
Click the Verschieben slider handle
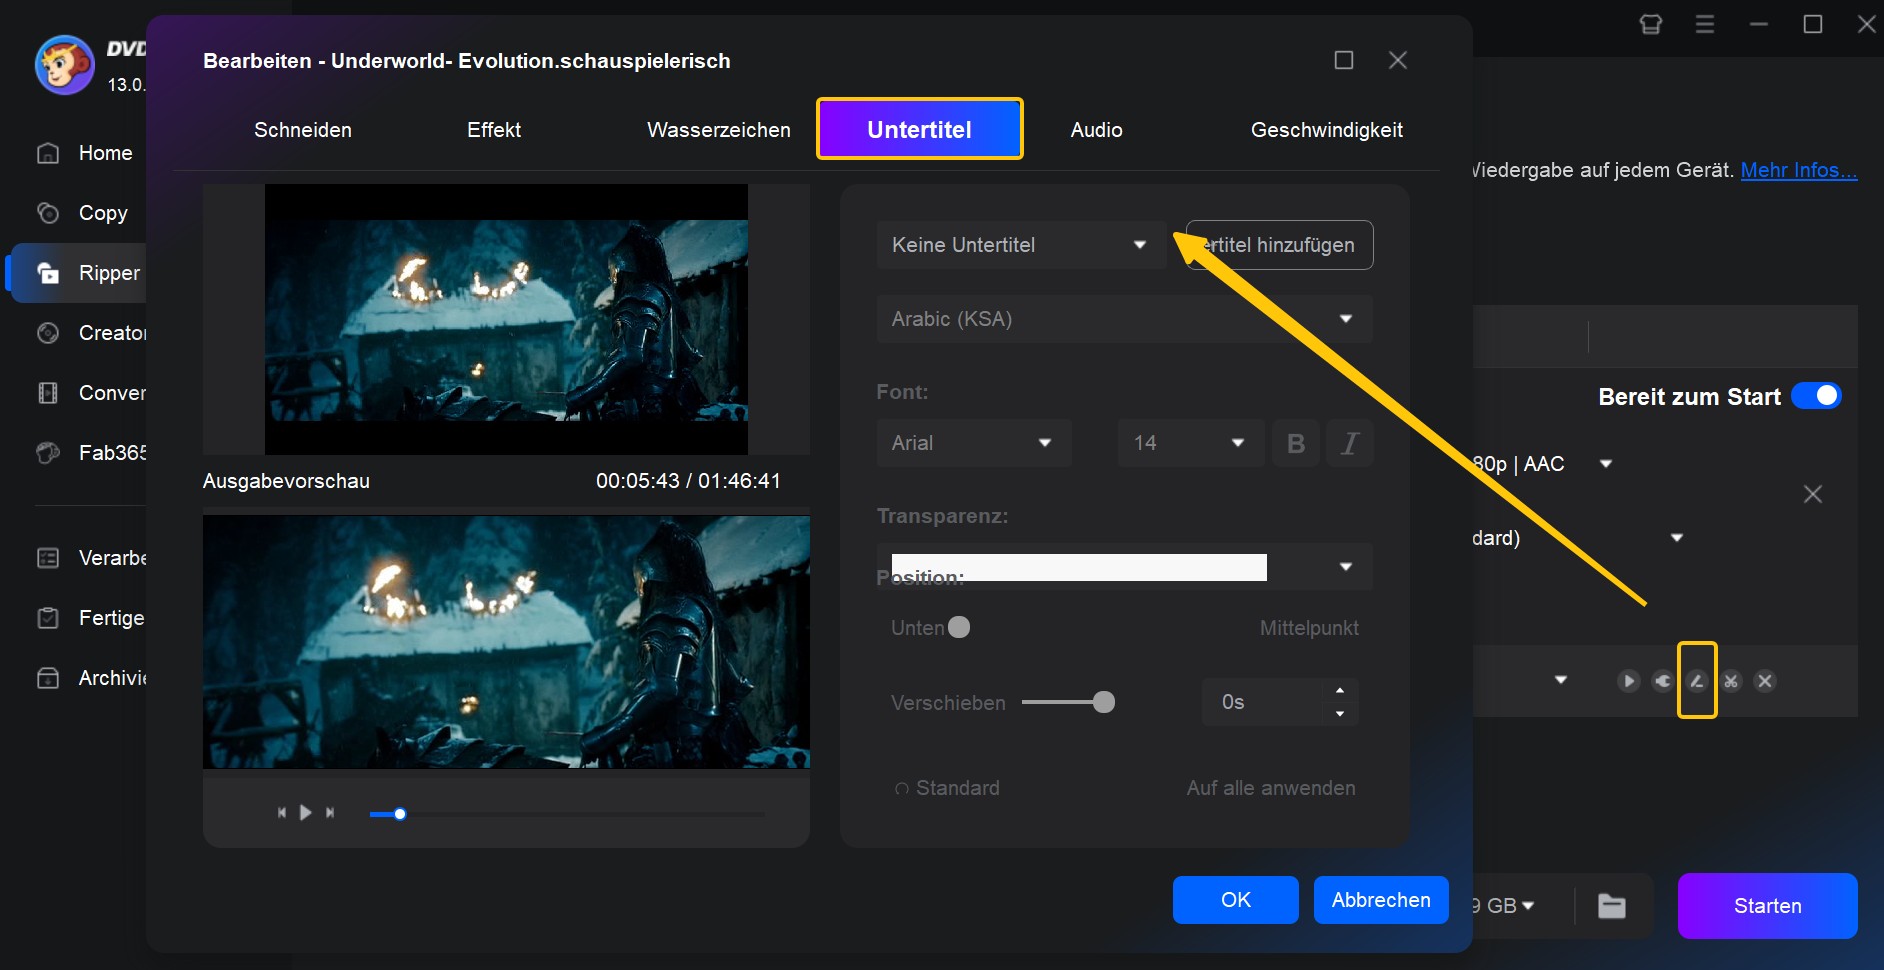[x=1104, y=702]
